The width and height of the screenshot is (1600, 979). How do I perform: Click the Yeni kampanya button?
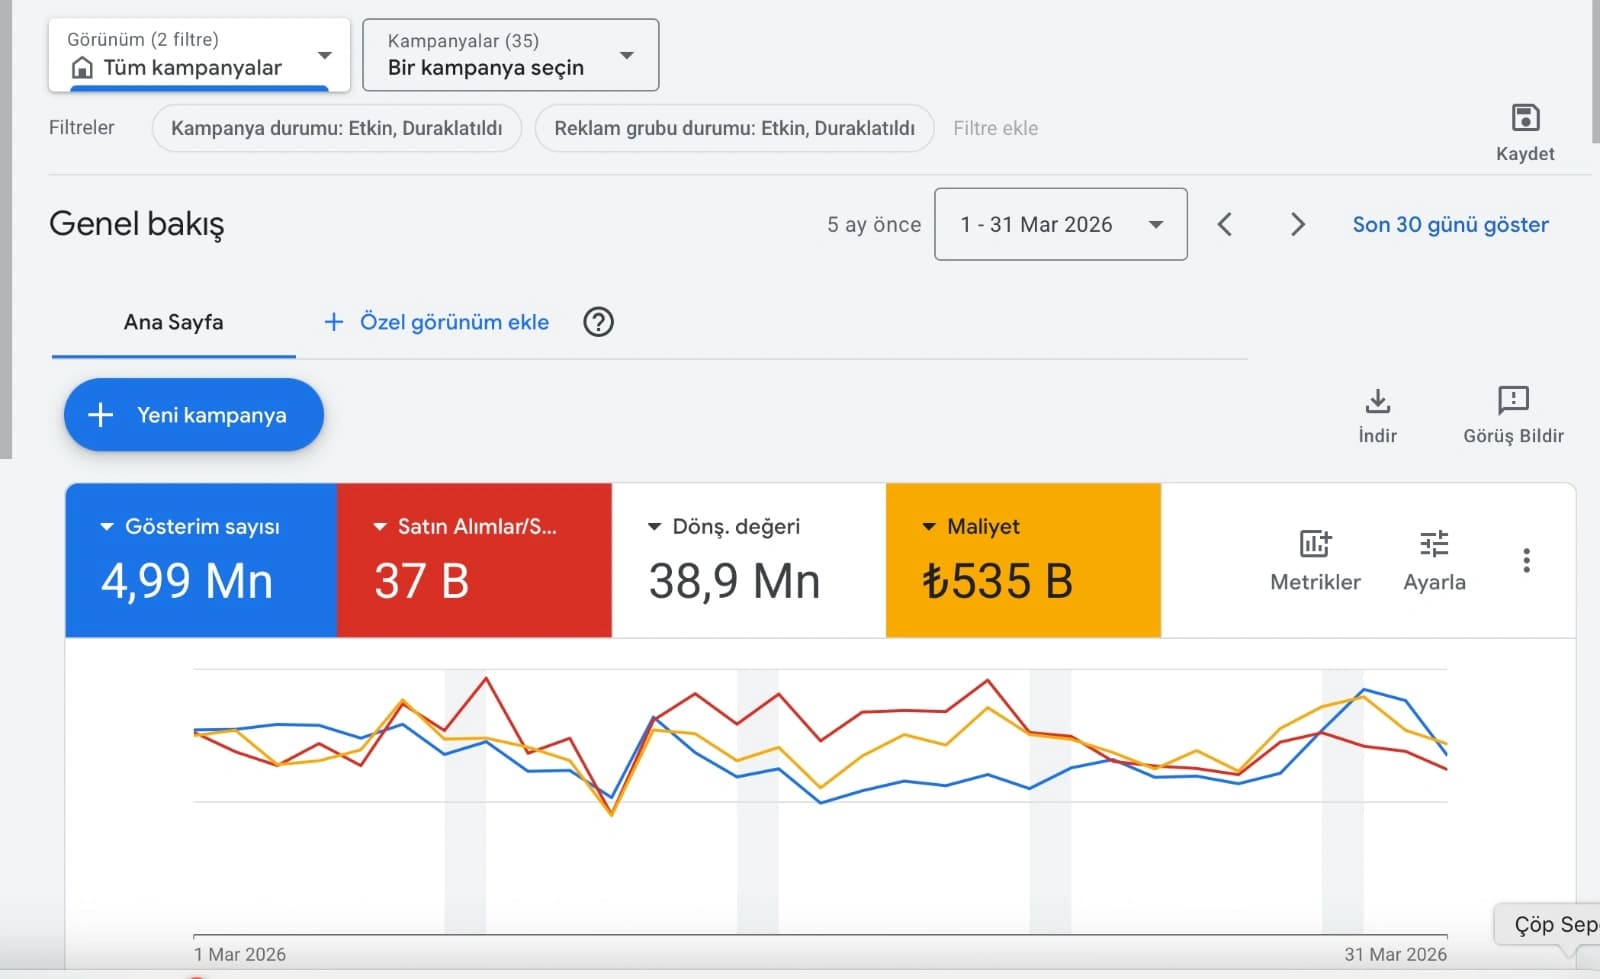click(194, 415)
